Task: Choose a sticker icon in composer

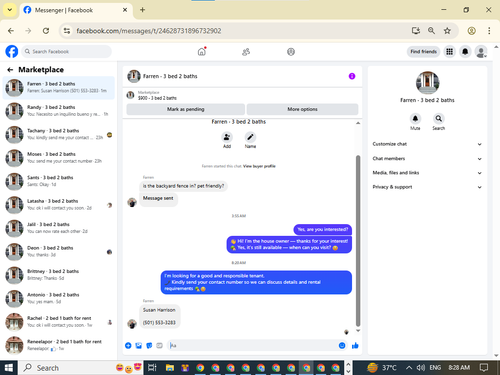Action: (149, 346)
